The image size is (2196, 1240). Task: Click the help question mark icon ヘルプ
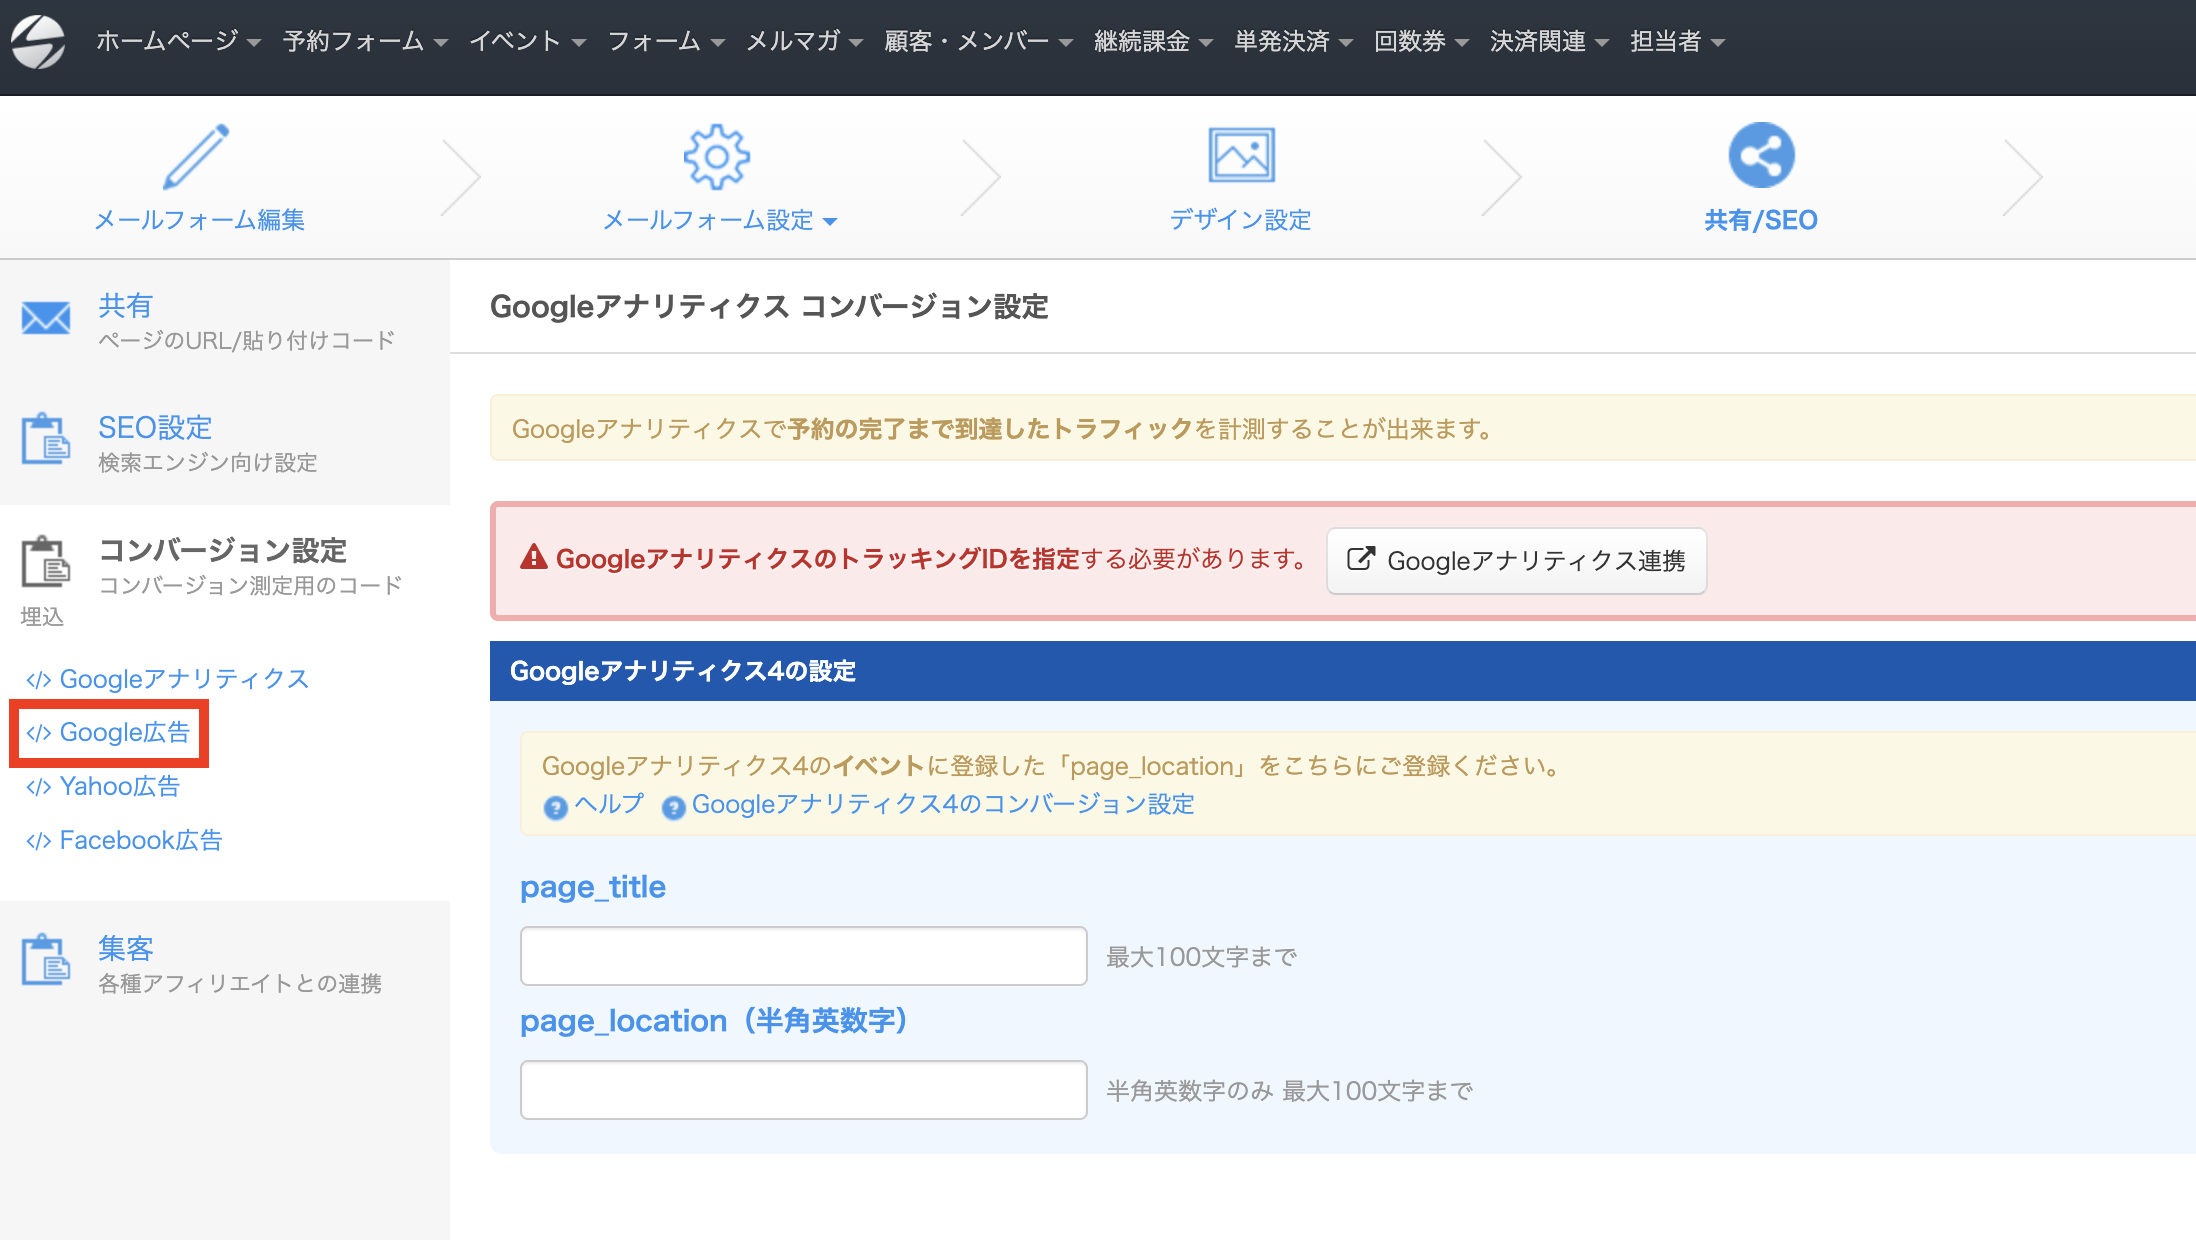pyautogui.click(x=556, y=807)
